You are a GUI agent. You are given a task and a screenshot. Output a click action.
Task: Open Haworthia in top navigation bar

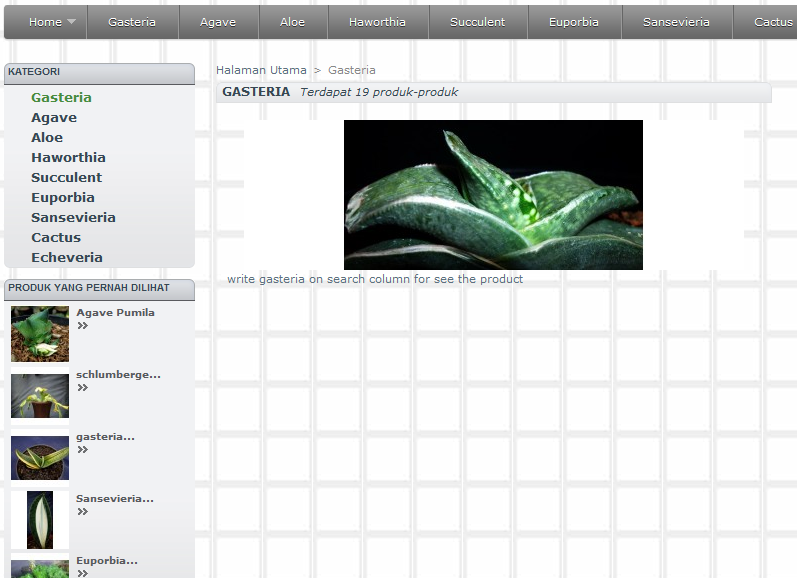377,22
